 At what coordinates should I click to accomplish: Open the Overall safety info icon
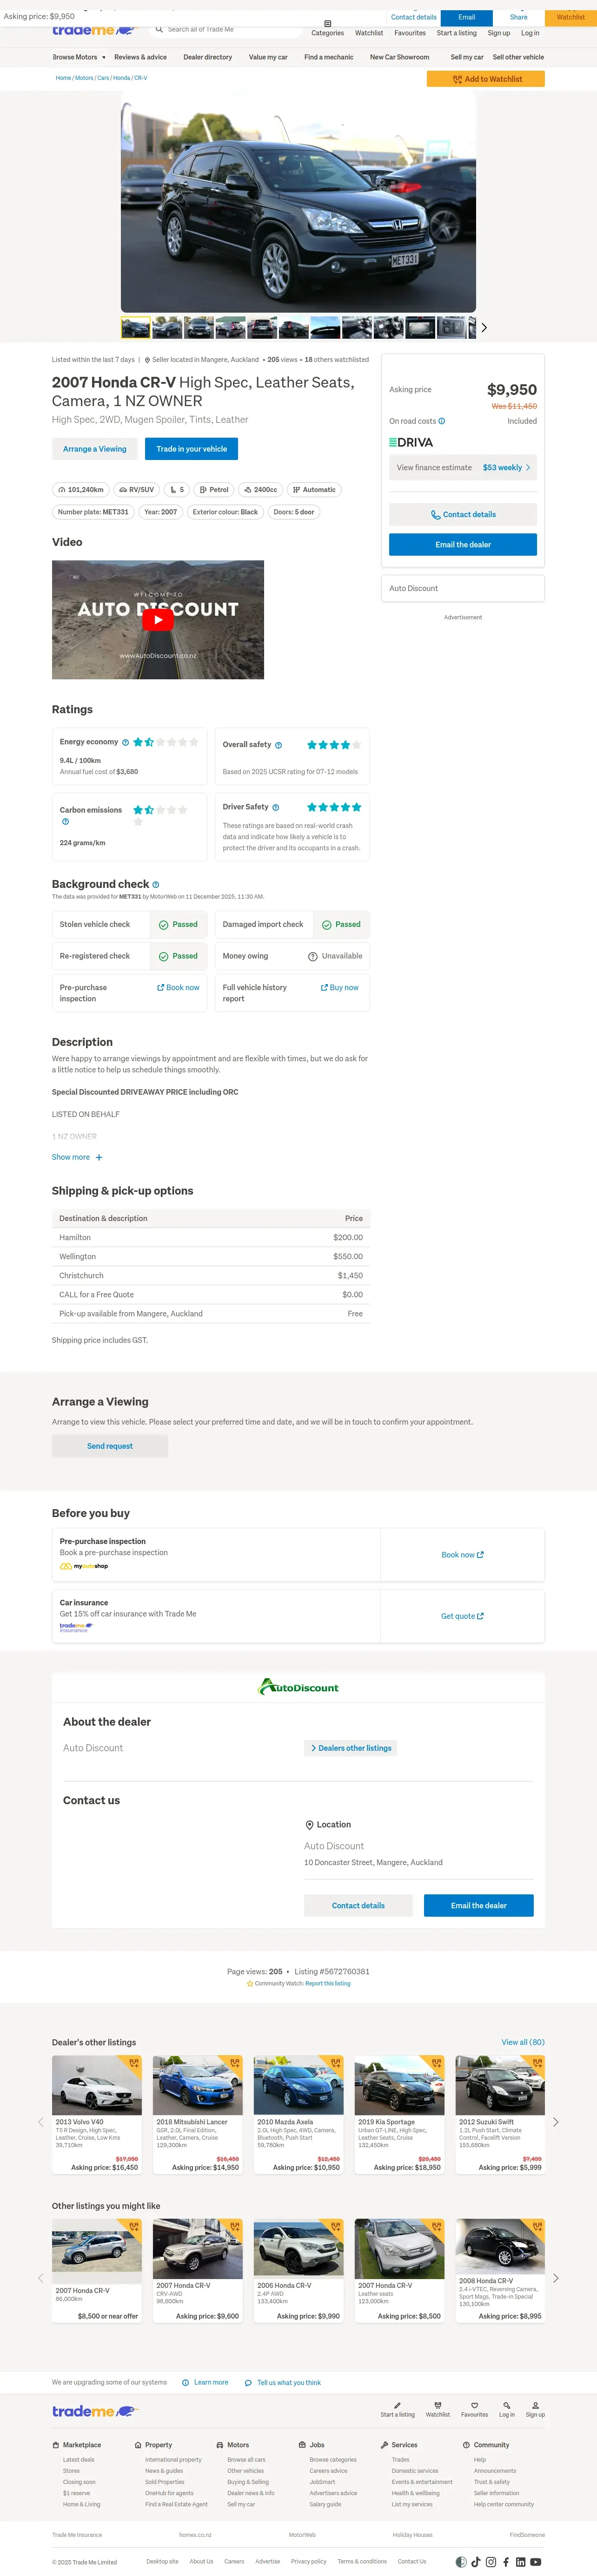coord(278,745)
